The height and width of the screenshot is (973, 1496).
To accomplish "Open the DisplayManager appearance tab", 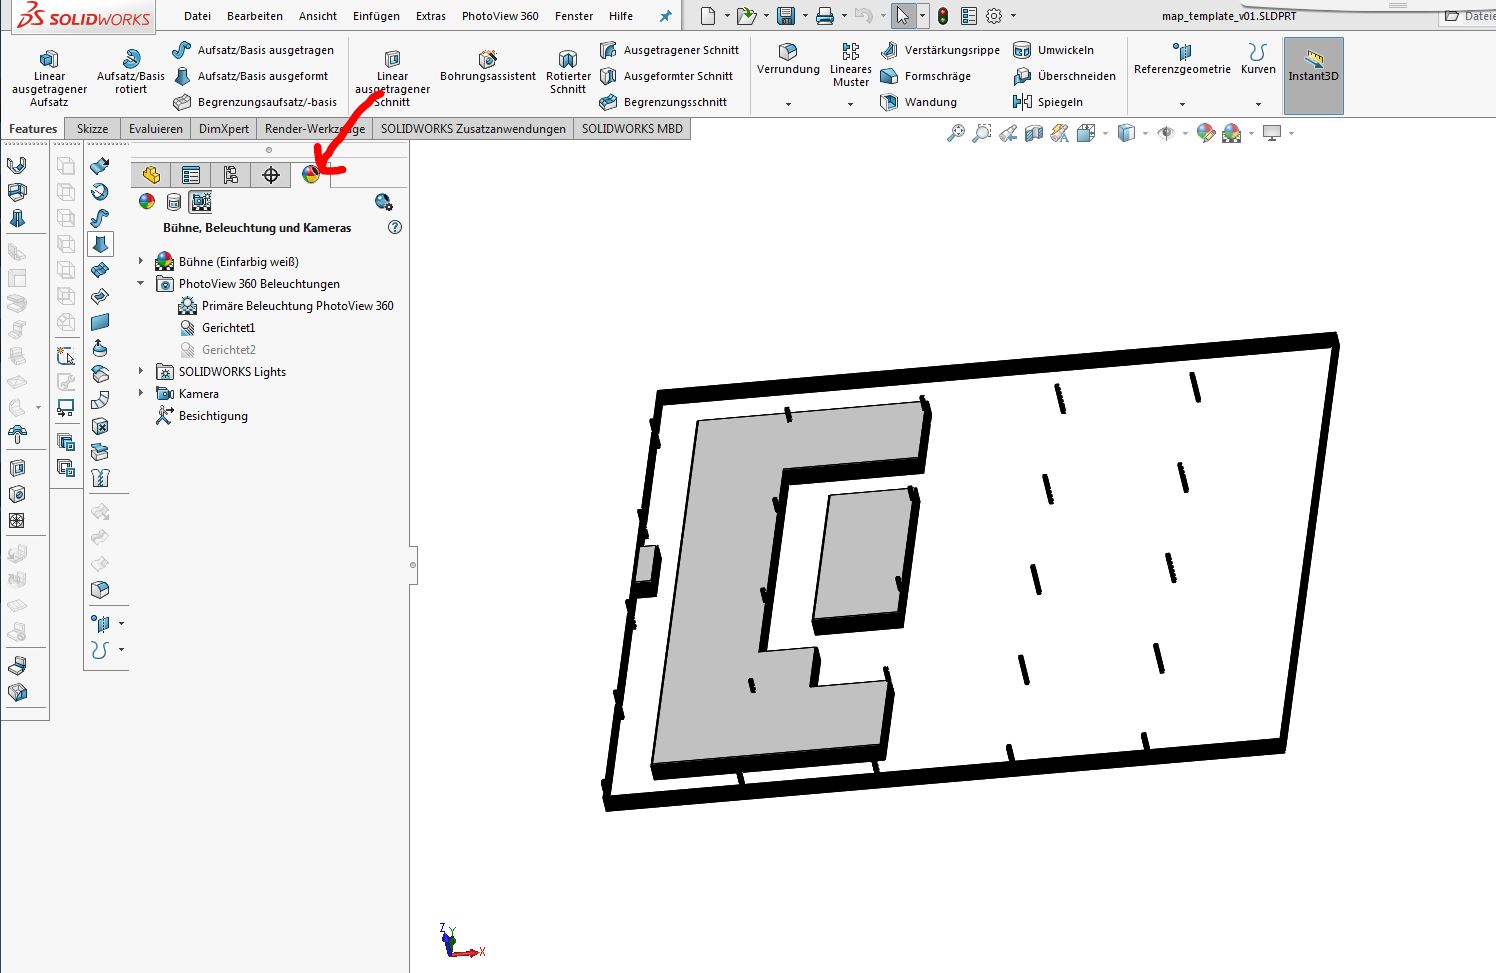I will 311,175.
